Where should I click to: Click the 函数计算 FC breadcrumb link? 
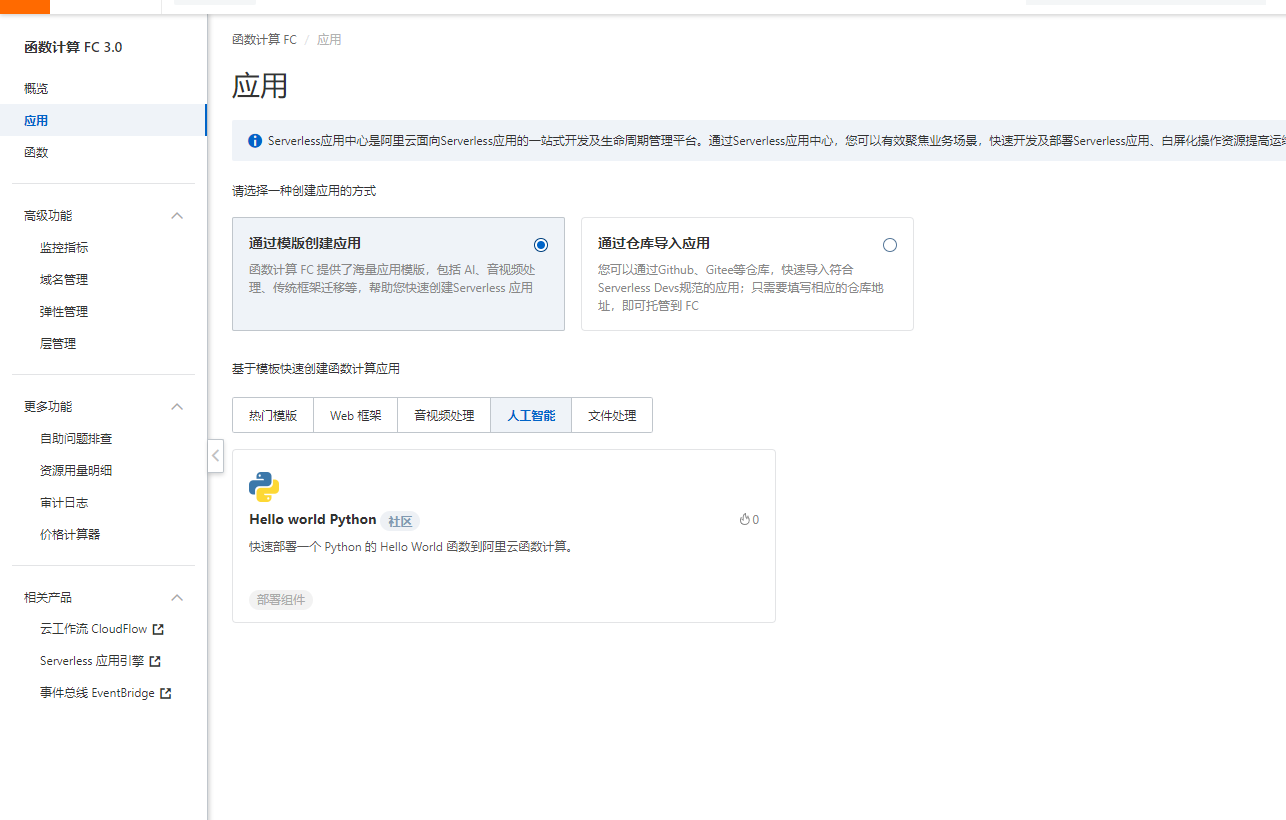pos(264,40)
